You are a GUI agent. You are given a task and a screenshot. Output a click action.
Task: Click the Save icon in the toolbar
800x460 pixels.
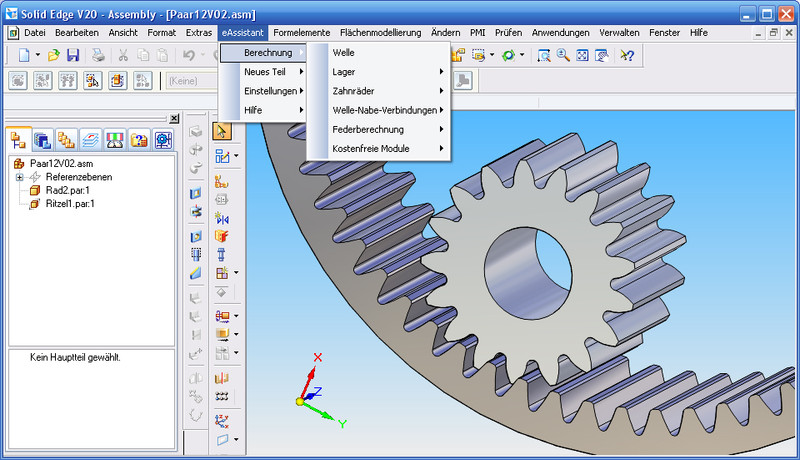tap(73, 55)
